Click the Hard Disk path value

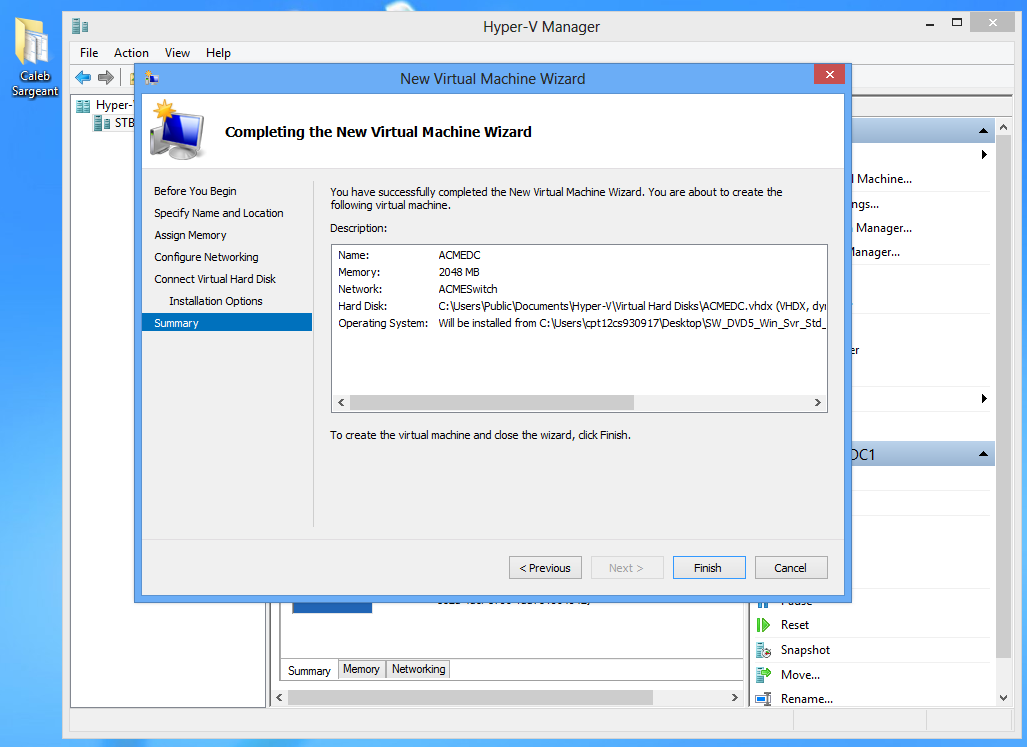632,306
